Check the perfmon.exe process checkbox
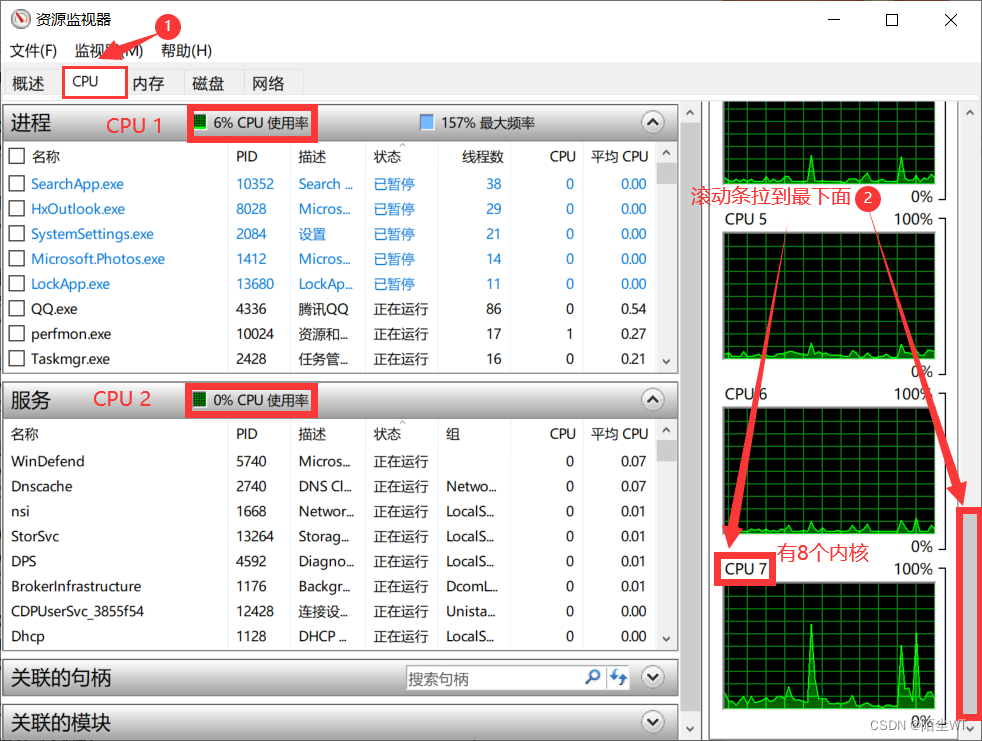The width and height of the screenshot is (982, 741). [17, 334]
